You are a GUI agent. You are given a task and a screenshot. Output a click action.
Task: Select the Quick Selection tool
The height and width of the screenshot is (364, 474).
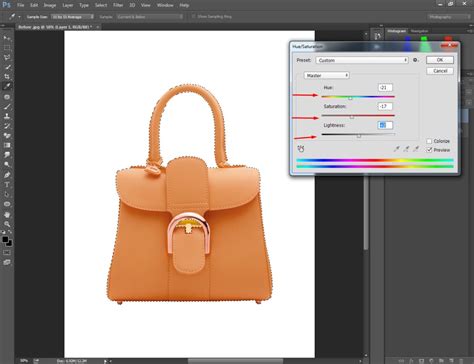7,67
